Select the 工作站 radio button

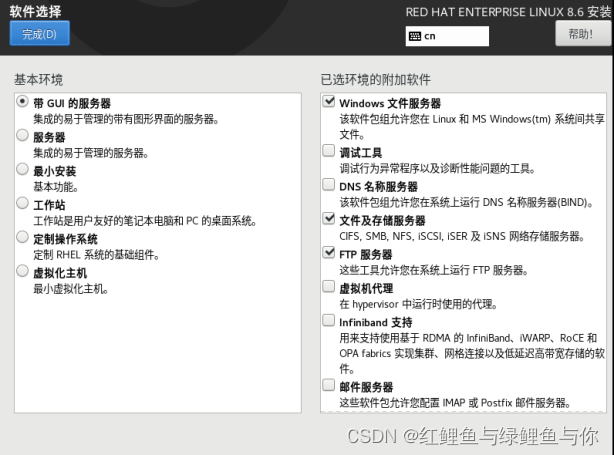22,203
